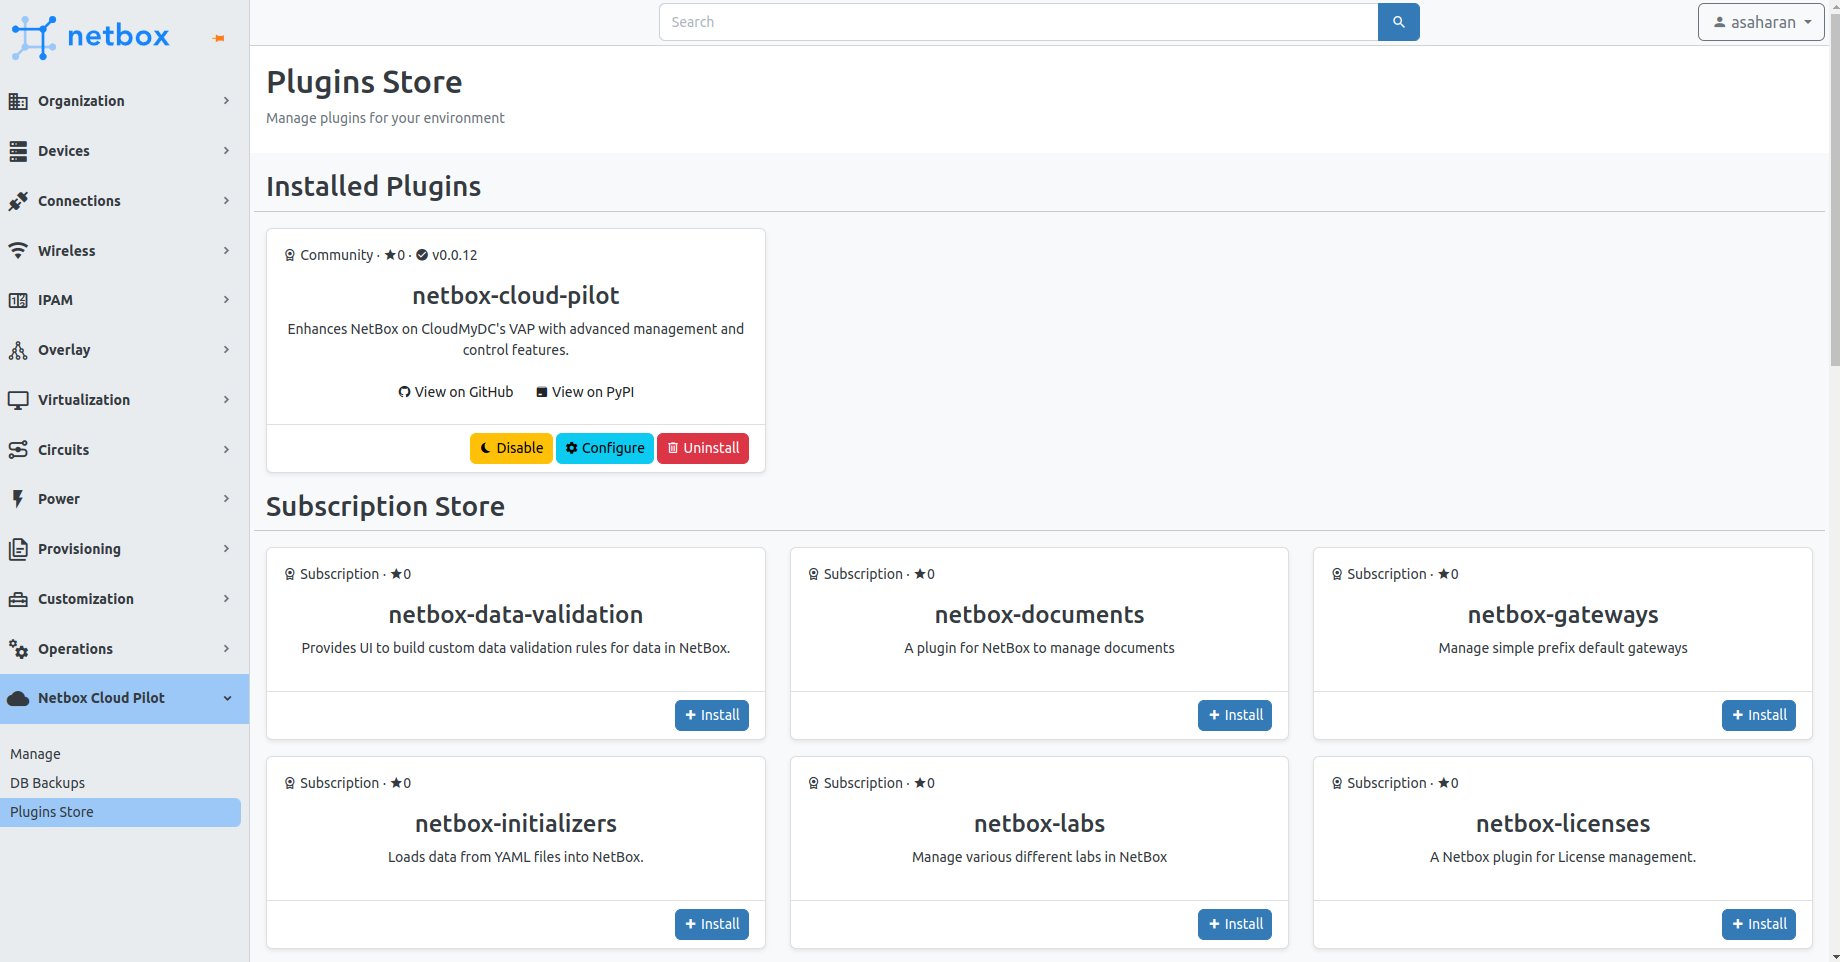1840x962 pixels.
Task: Click the Wireless wifi icon
Action: (x=18, y=251)
